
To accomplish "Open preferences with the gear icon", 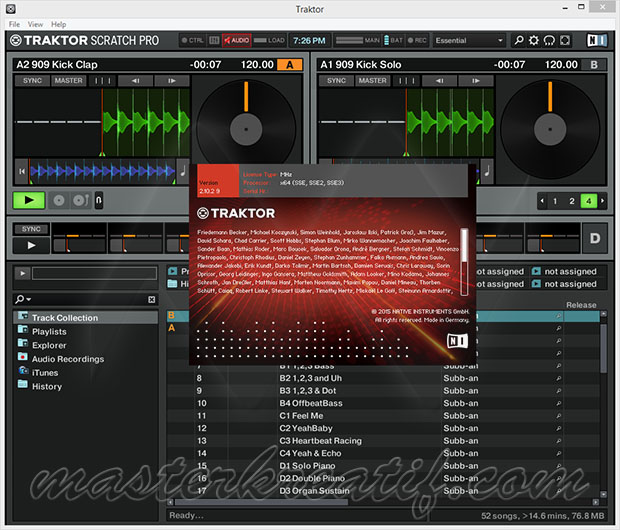I will pyautogui.click(x=534, y=40).
